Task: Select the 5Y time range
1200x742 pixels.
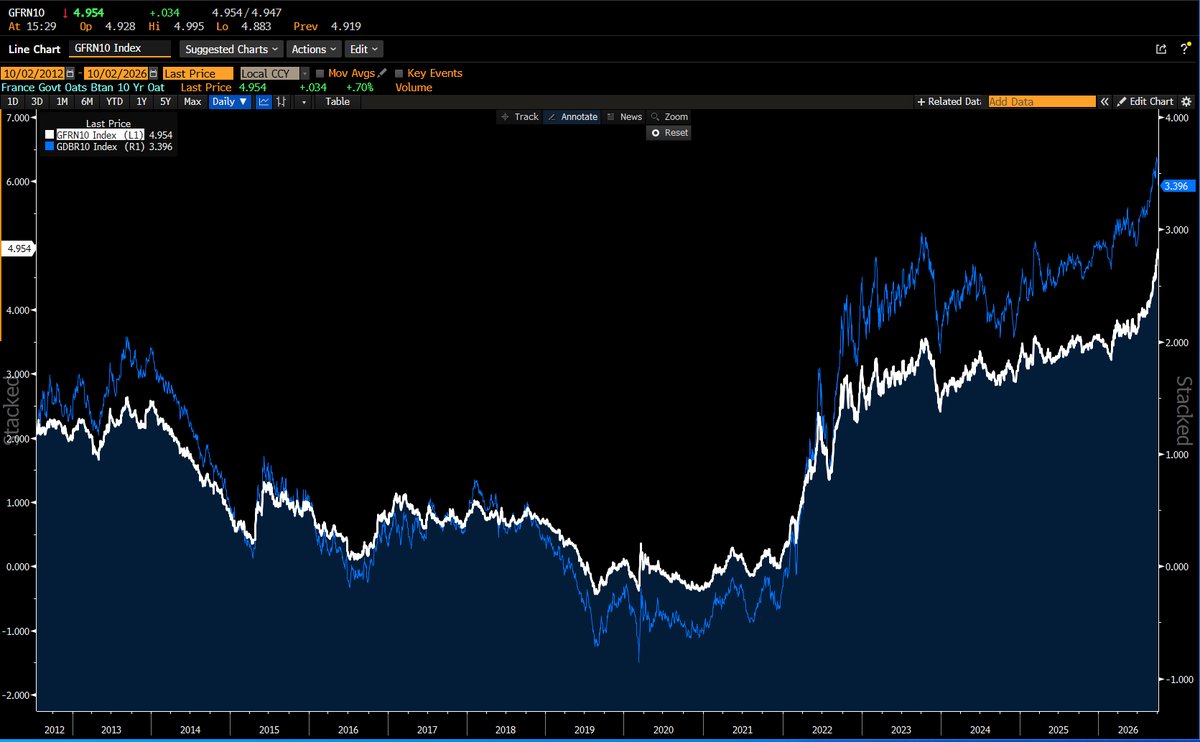Action: (166, 101)
